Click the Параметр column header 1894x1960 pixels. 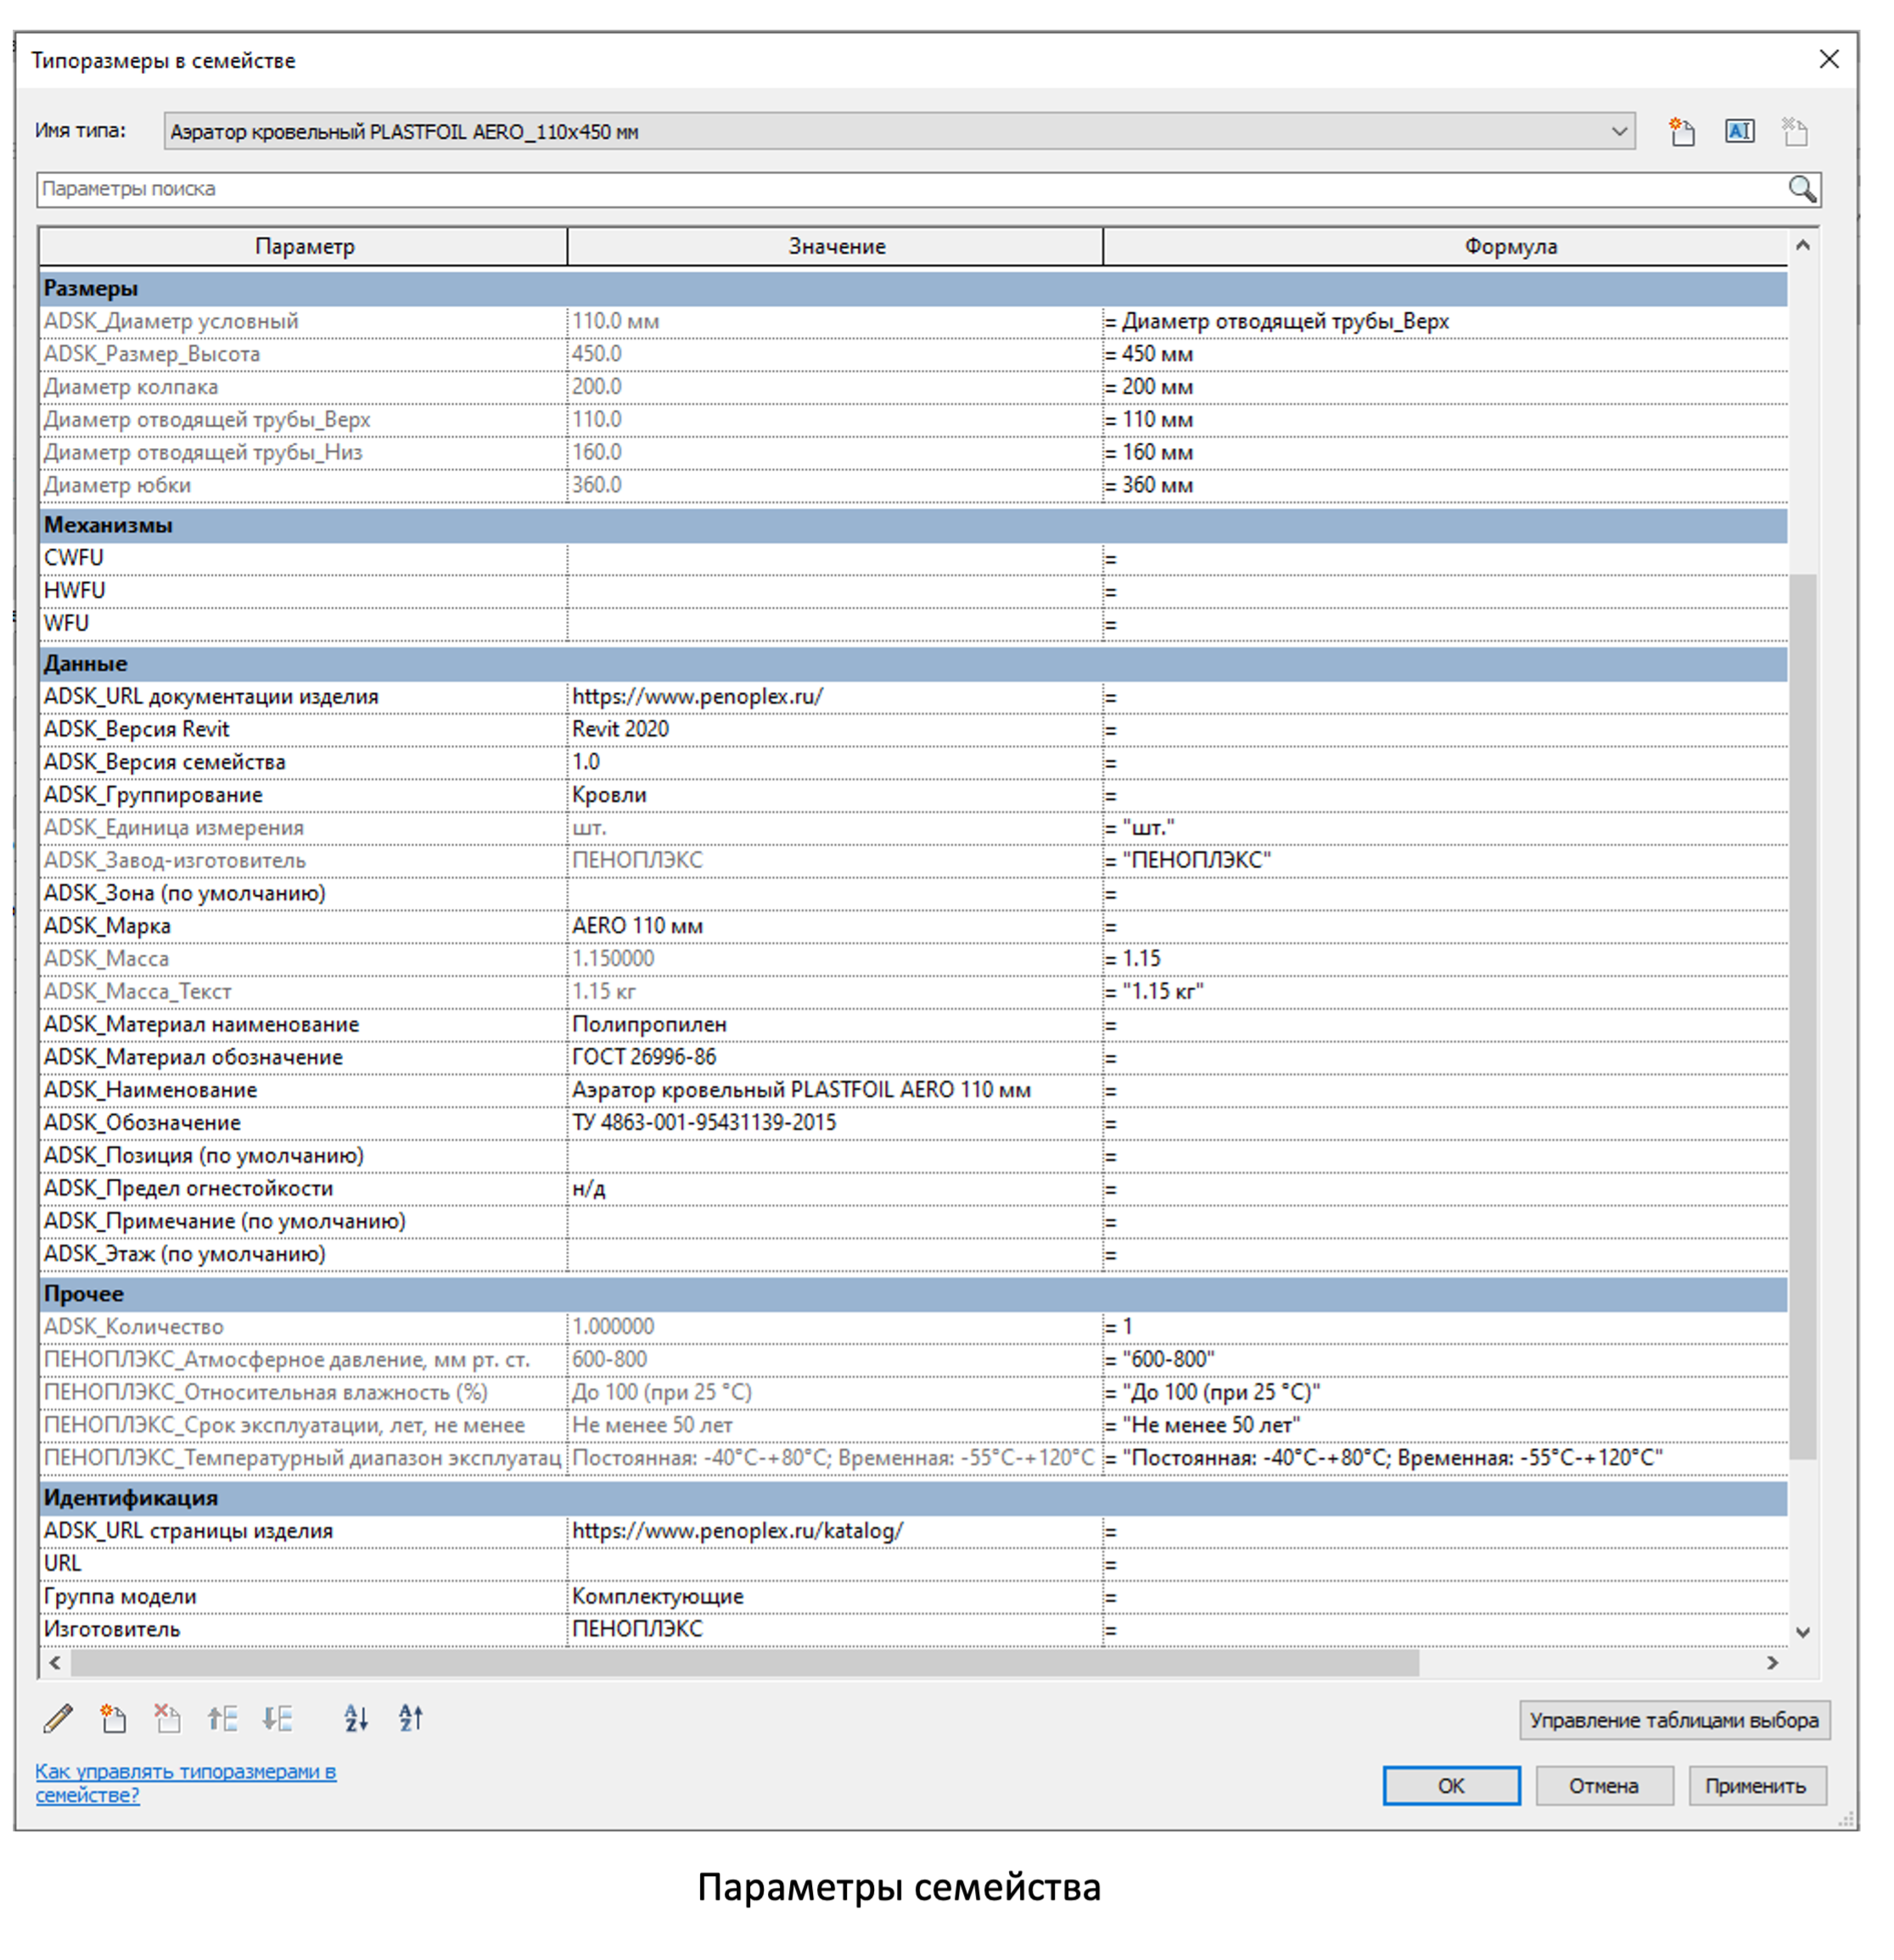tap(304, 247)
